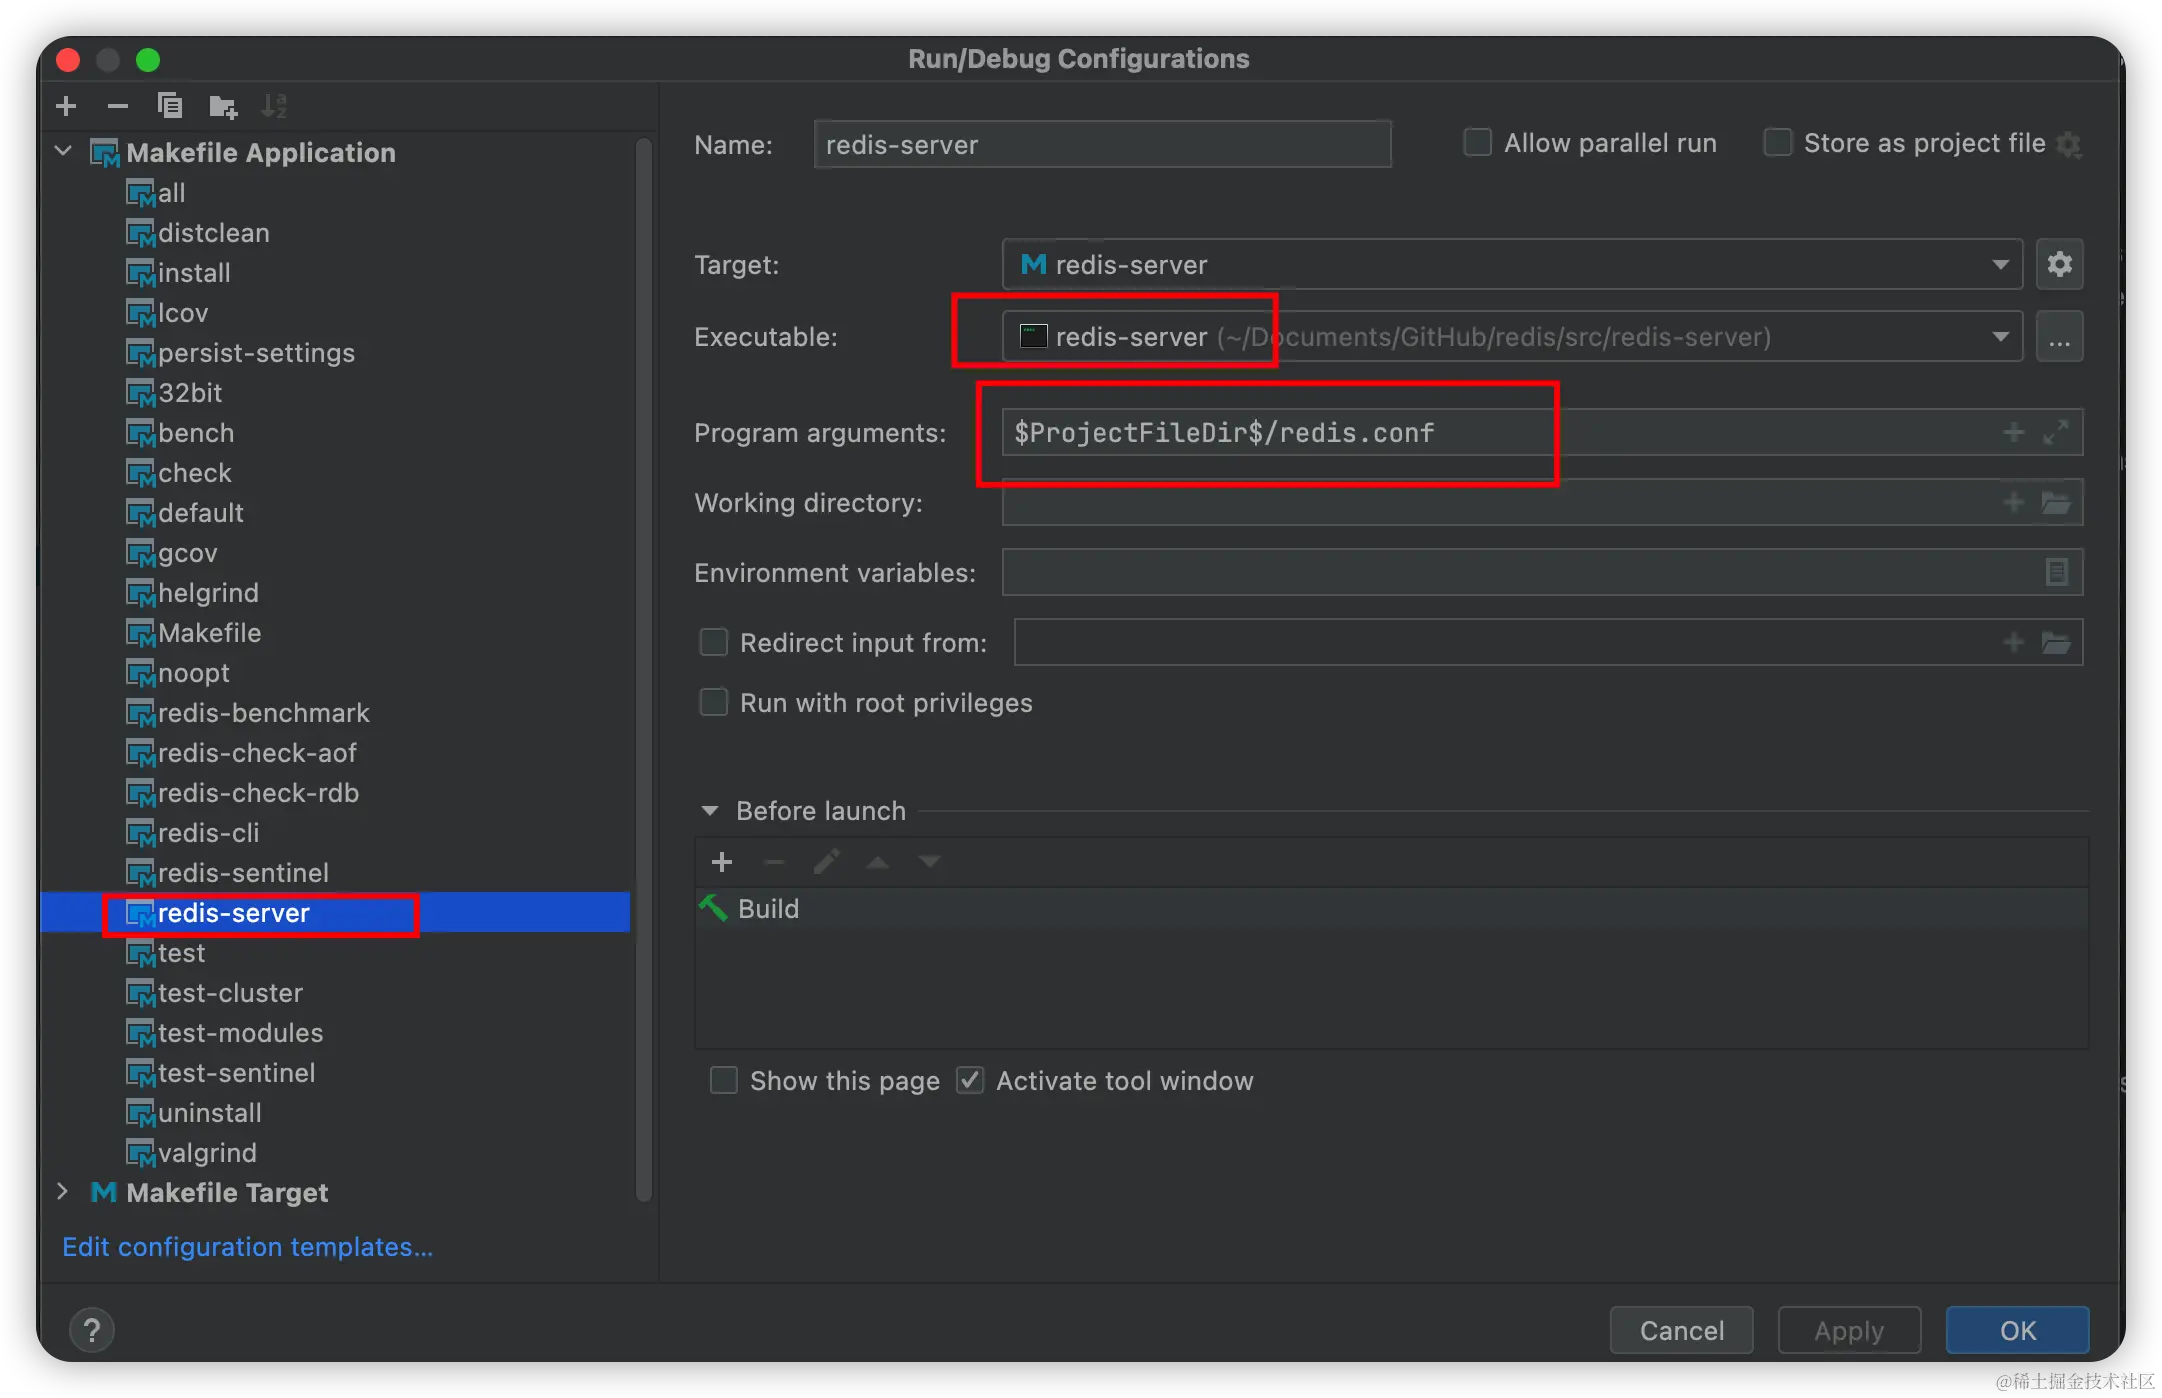The height and width of the screenshot is (1398, 2162).
Task: Toggle Run with root privileges
Action: (x=713, y=703)
